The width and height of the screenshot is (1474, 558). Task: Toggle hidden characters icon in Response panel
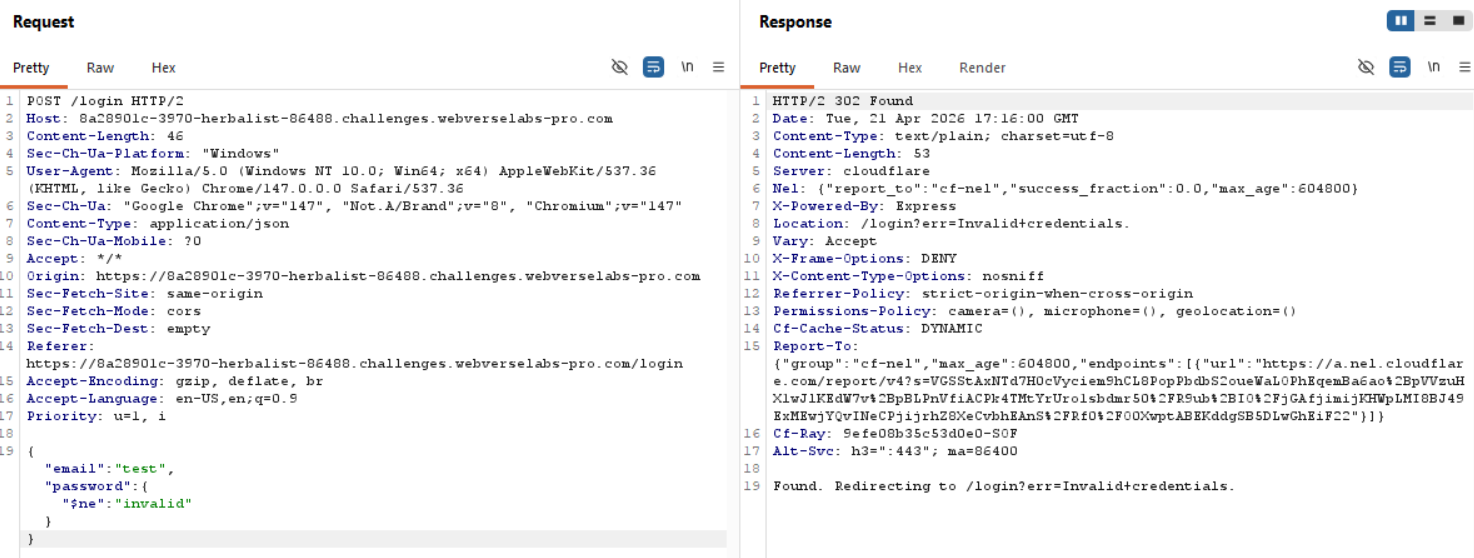[x=1366, y=67]
